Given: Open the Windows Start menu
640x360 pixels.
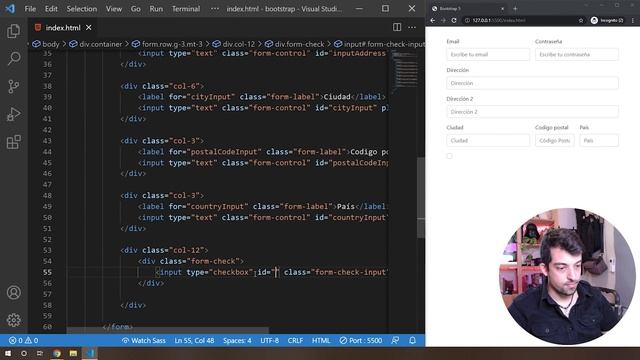Looking at the screenshot, I should [x=8, y=353].
